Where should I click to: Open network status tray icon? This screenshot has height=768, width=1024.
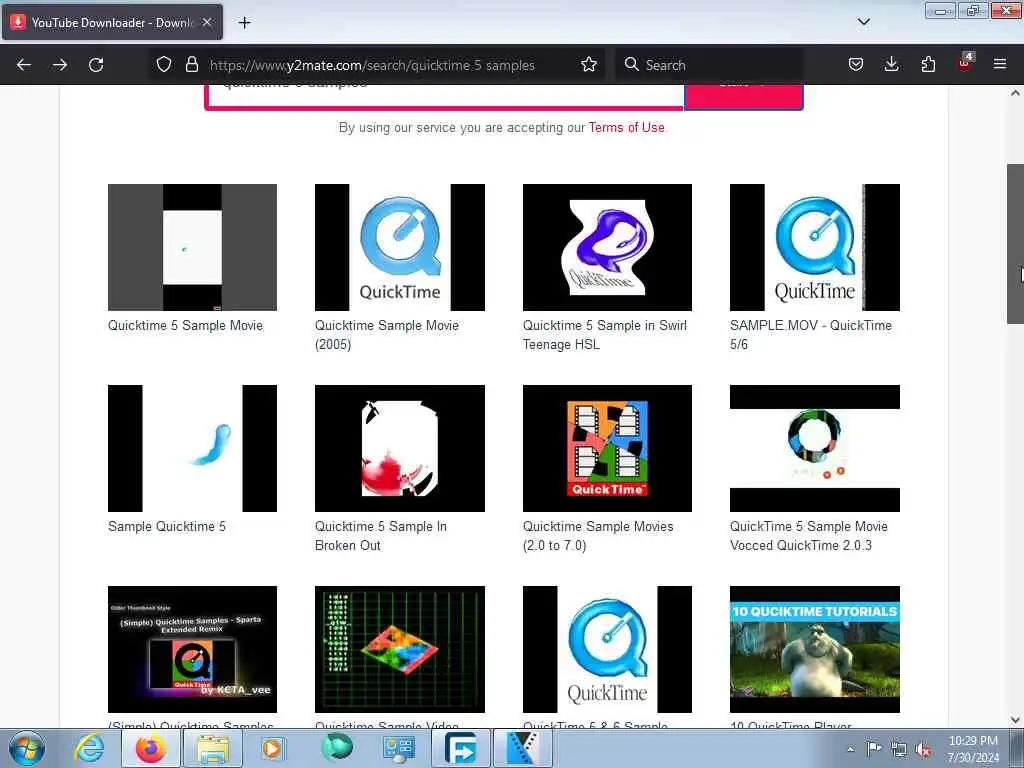pos(899,750)
